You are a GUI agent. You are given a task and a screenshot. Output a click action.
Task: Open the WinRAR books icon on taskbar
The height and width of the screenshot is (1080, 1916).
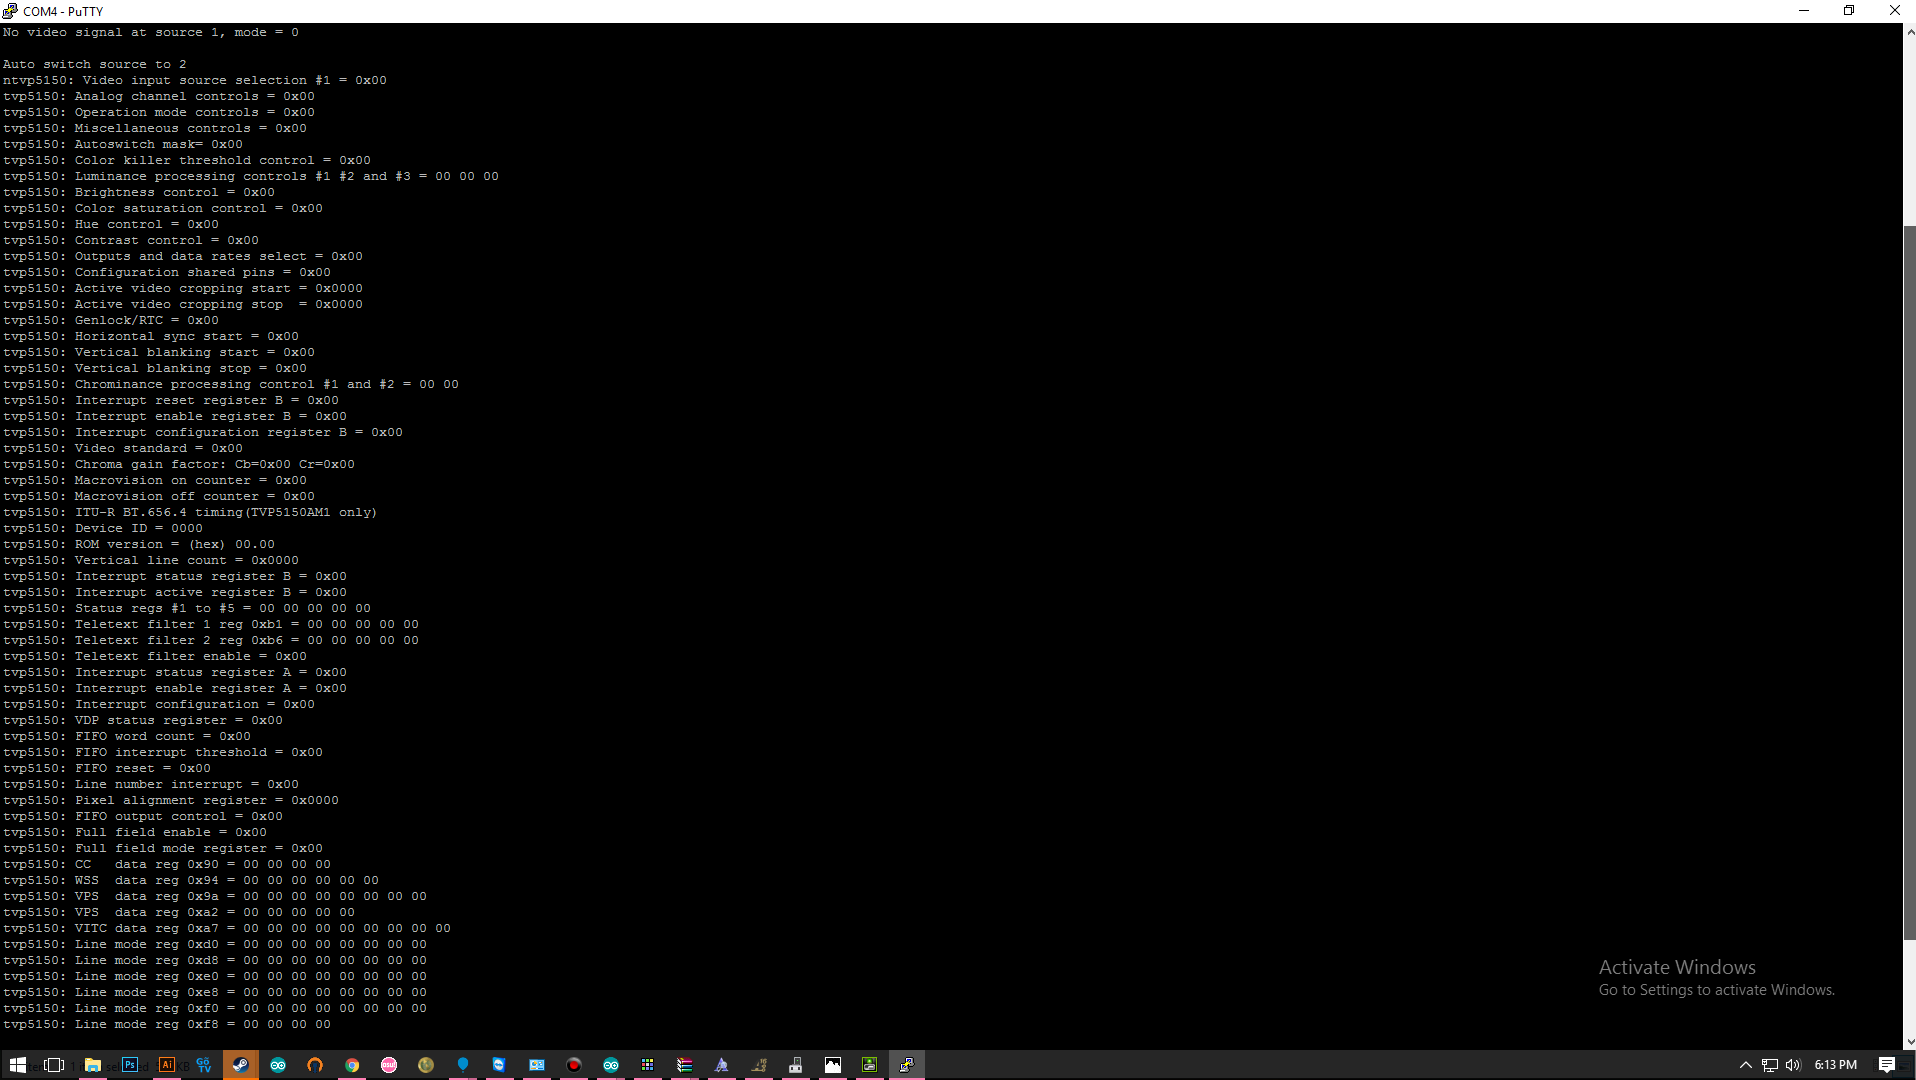685,1065
